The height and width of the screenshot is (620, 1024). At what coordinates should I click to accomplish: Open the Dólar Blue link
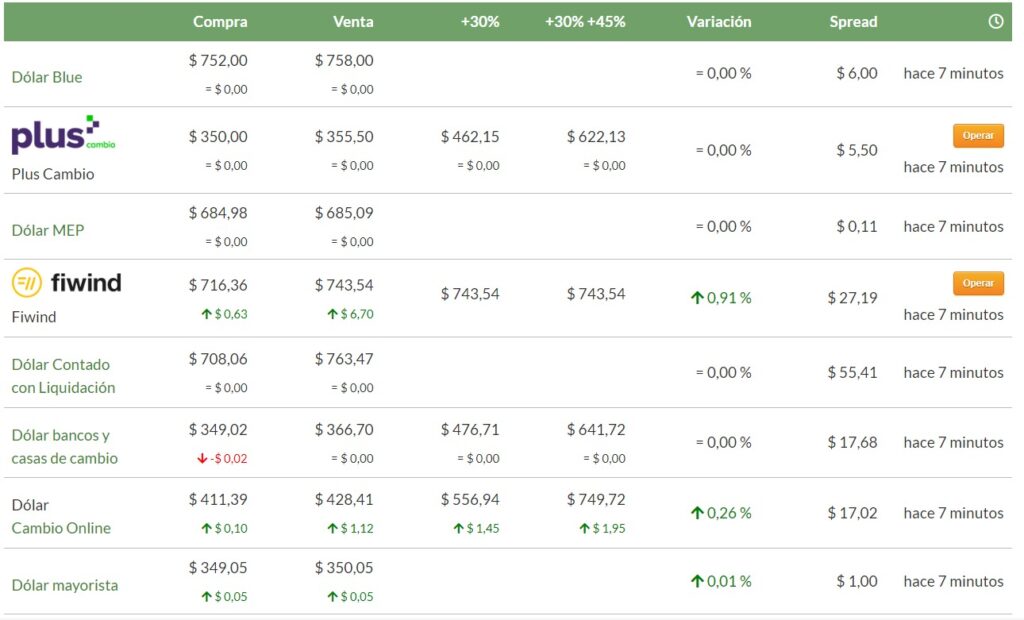click(47, 77)
